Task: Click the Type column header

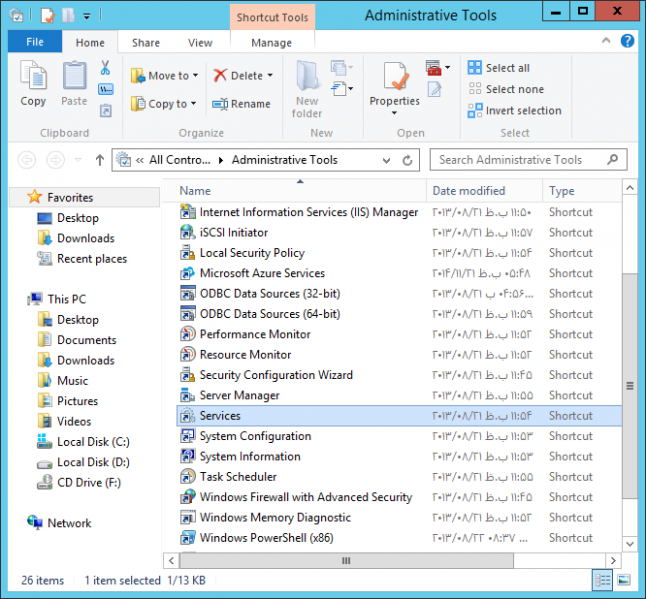Action: click(582, 191)
